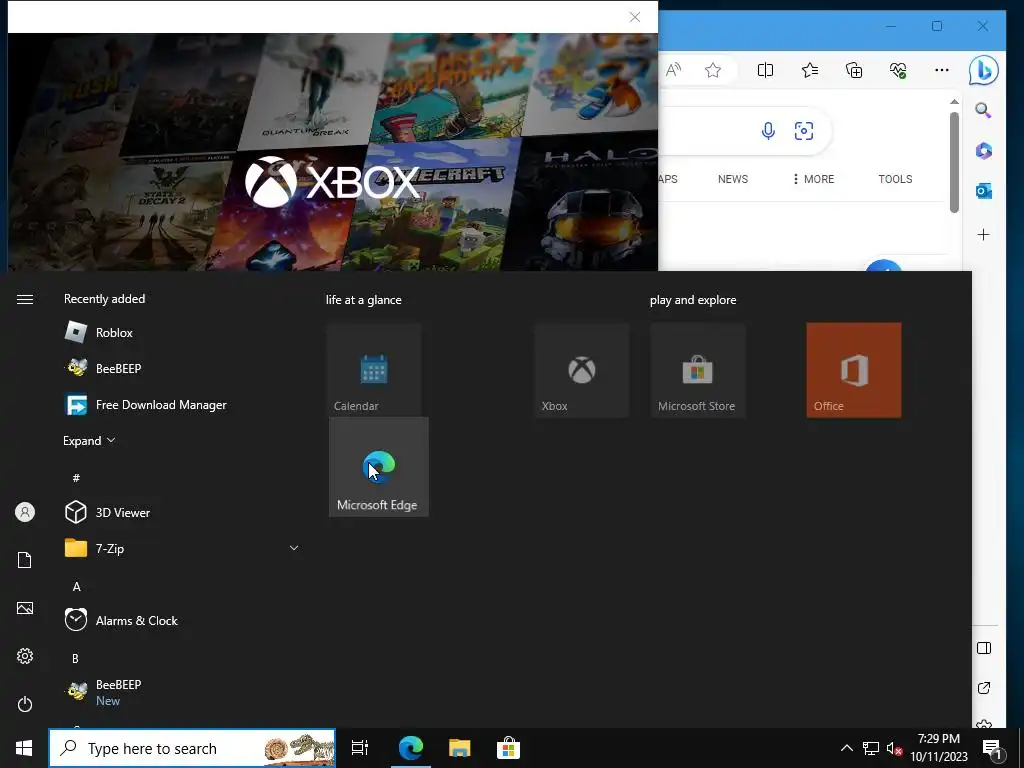Toggle split screen in Edge toolbar

765,70
